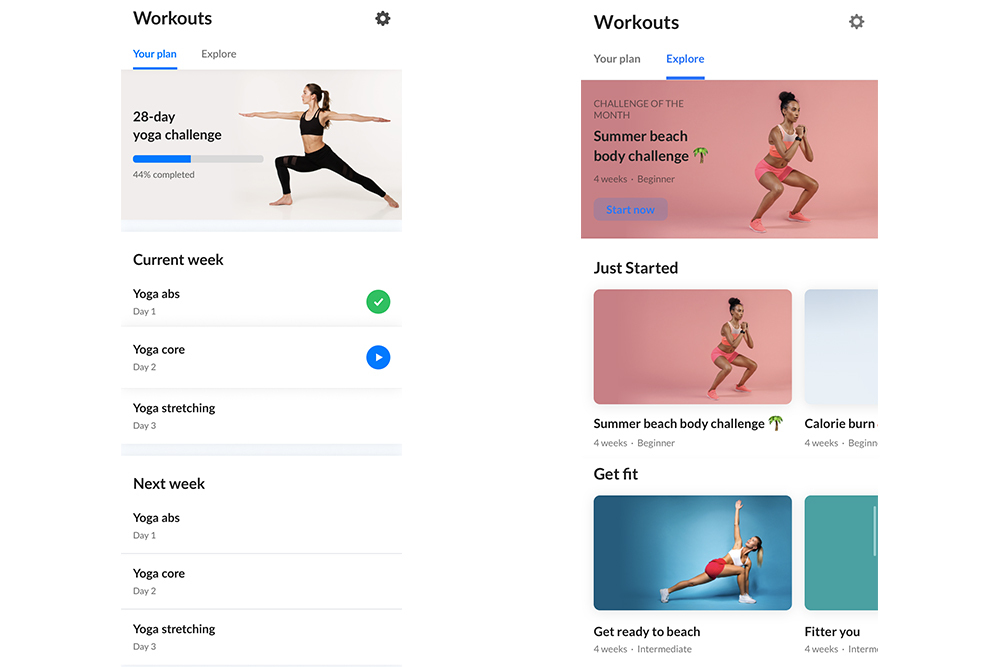Screen dimensions: 1000x667
Task: Open settings gear on Explore screen
Action: 857,22
